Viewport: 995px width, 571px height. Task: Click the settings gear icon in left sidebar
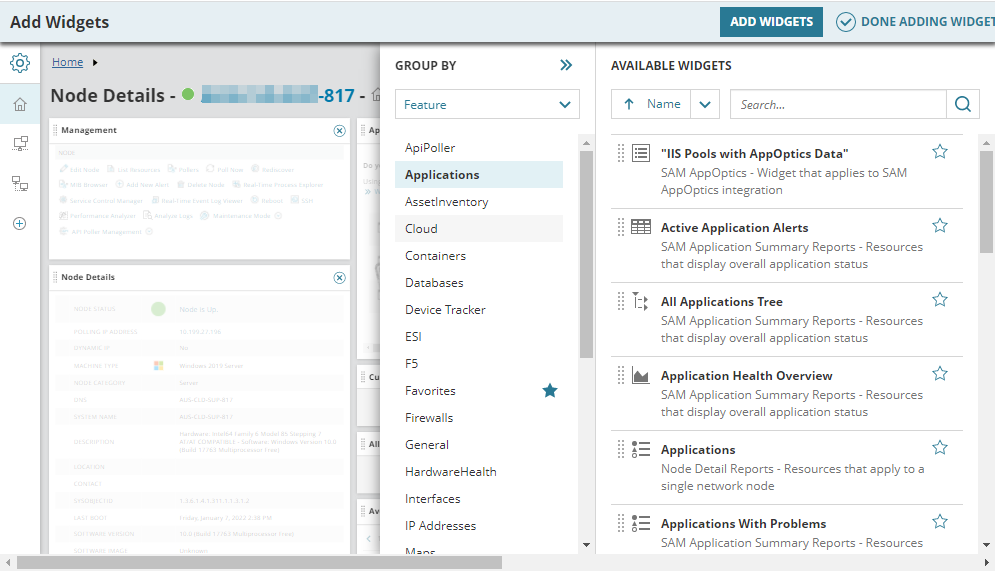pos(20,64)
